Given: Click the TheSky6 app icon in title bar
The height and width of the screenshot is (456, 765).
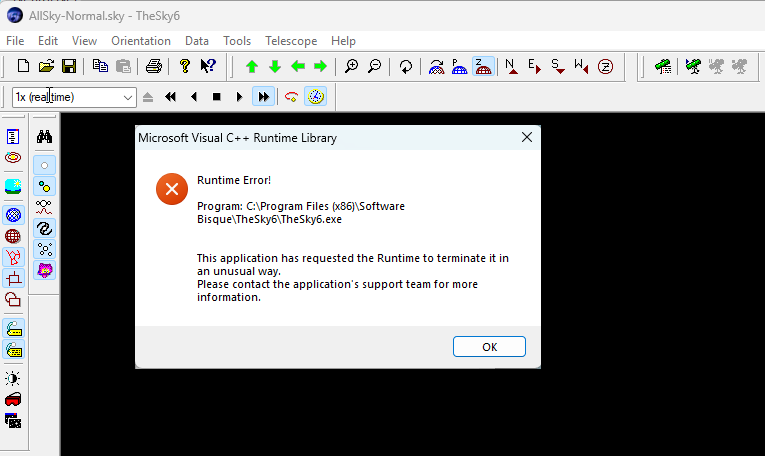Looking at the screenshot, I should point(15,15).
